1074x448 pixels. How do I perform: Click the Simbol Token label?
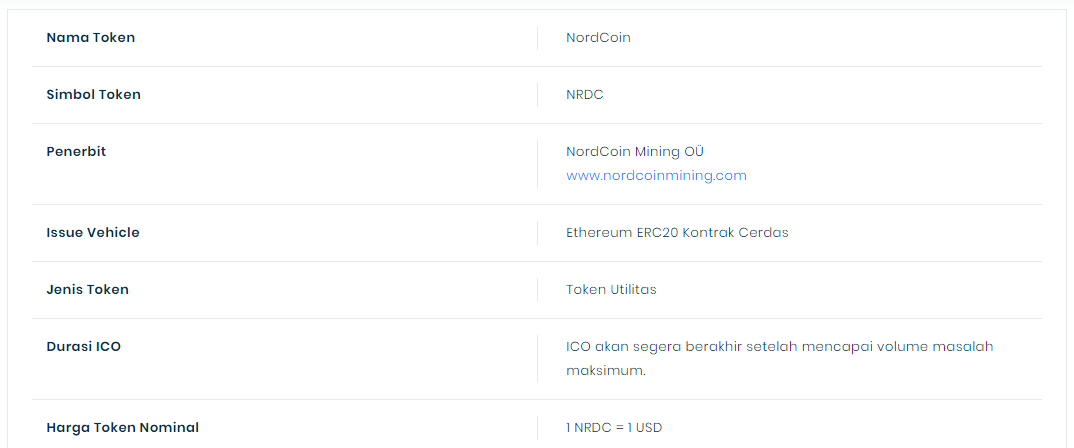[x=93, y=94]
